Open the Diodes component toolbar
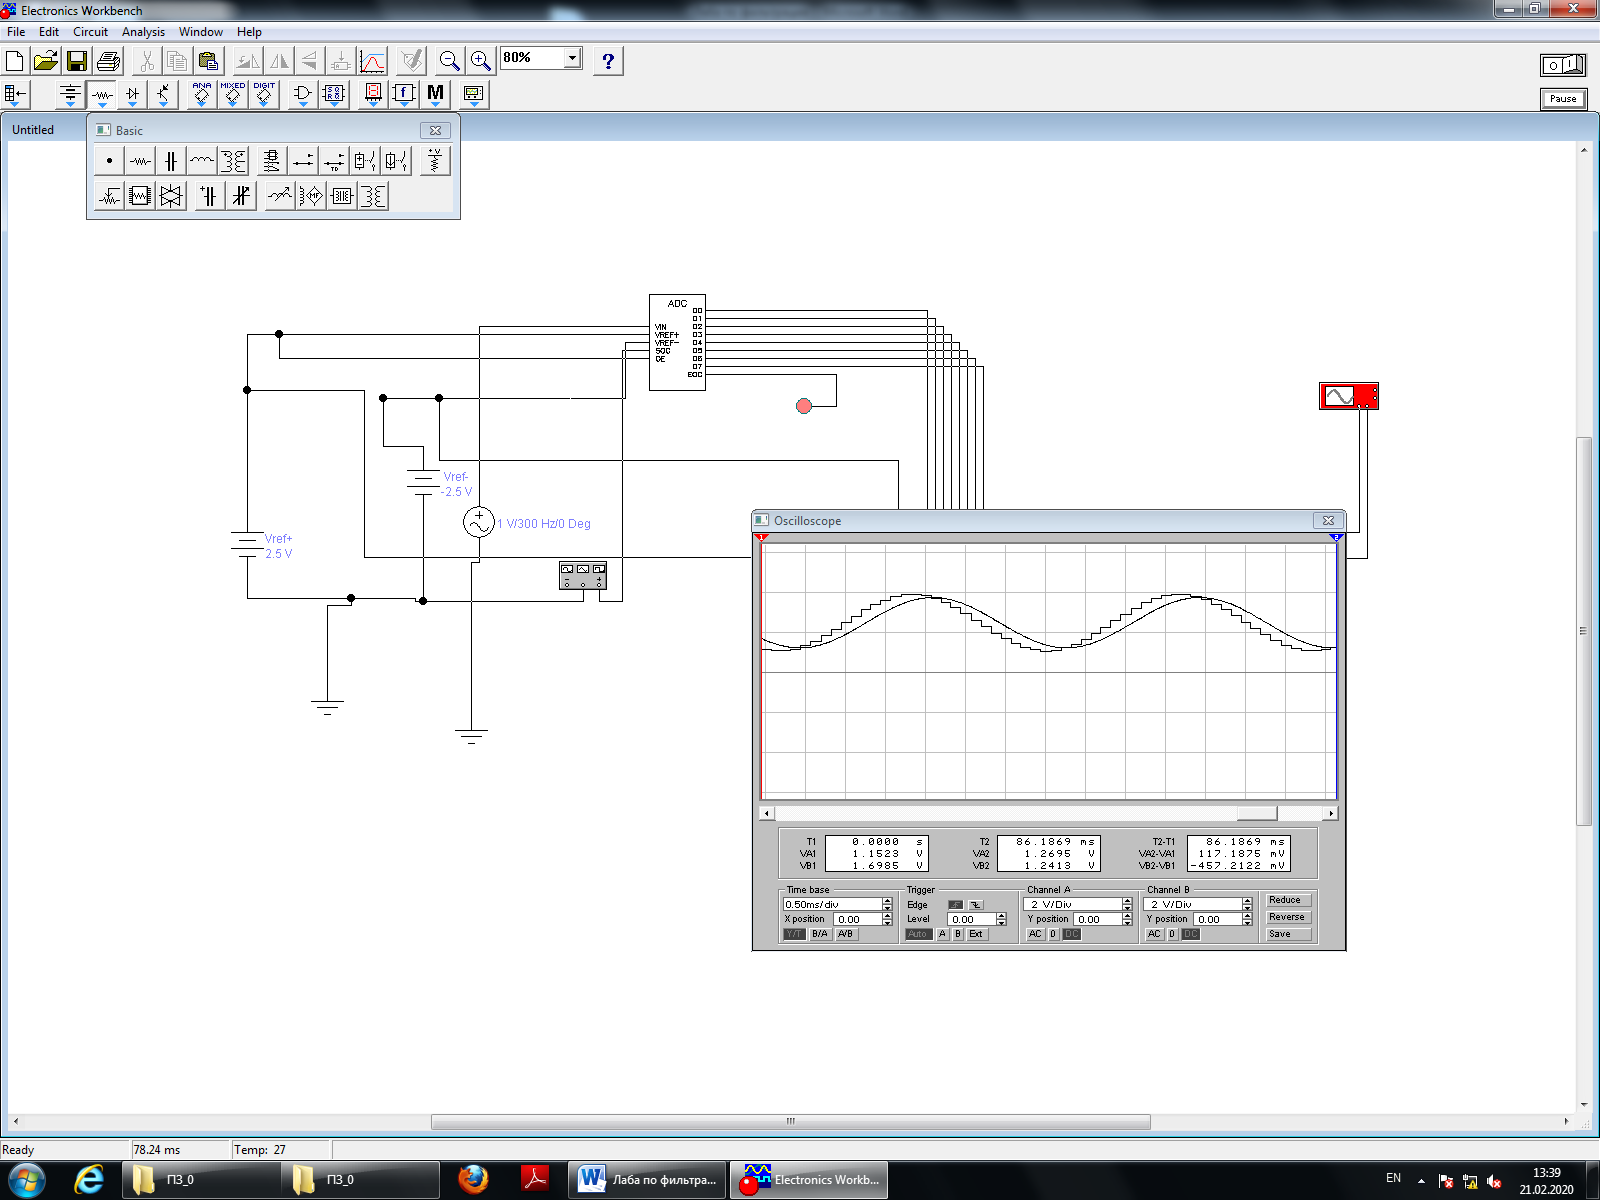Screen dimensions: 1600x1200 132,95
